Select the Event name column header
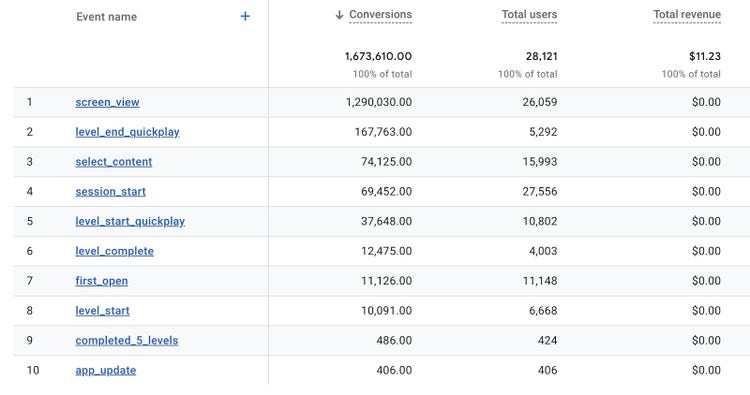750x395 pixels. [106, 17]
